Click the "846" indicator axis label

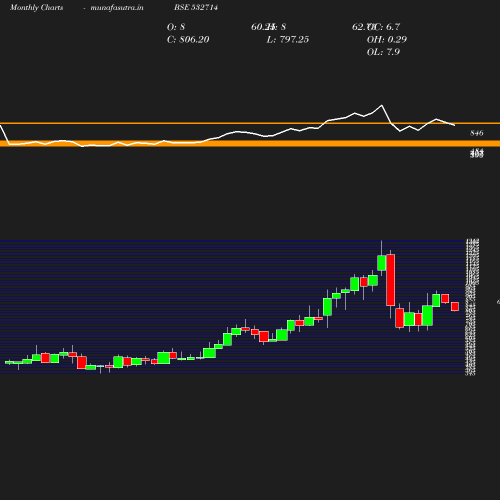coord(477,133)
